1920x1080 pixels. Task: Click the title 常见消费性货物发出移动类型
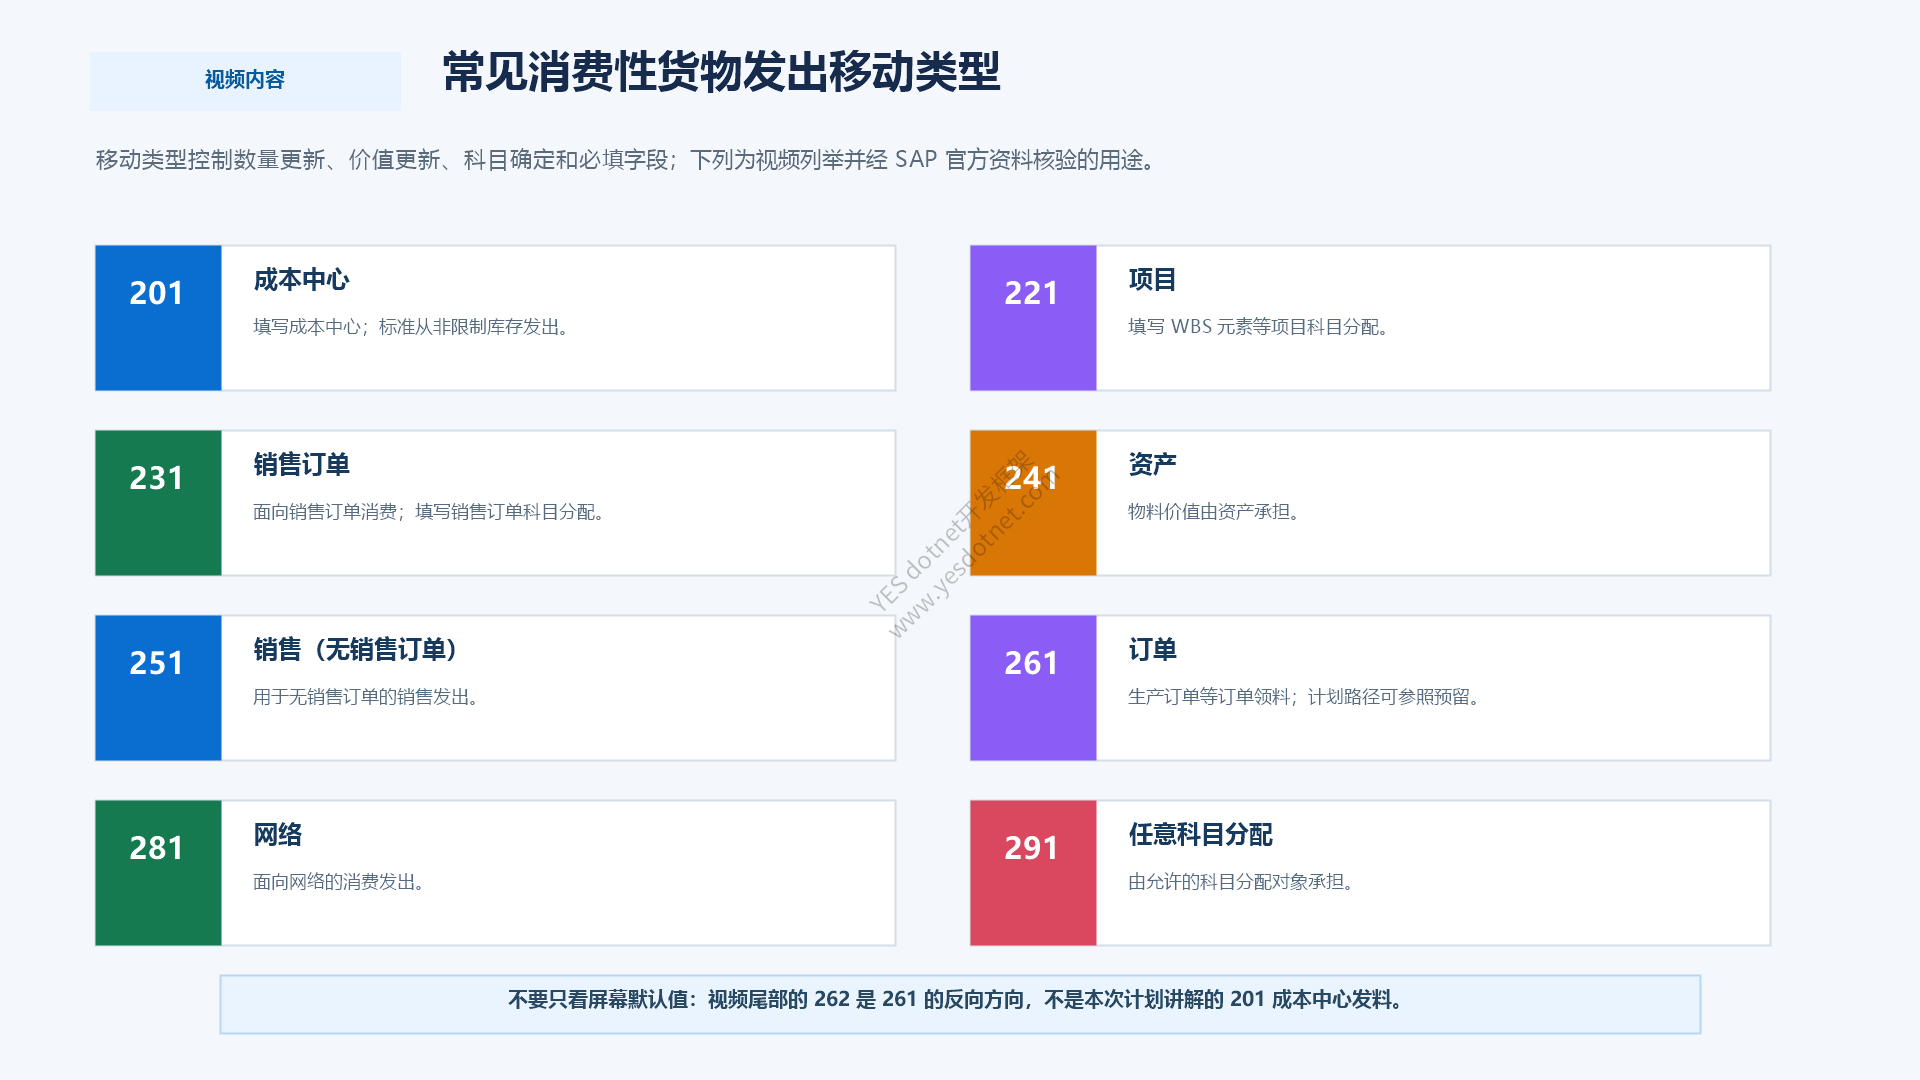point(721,72)
